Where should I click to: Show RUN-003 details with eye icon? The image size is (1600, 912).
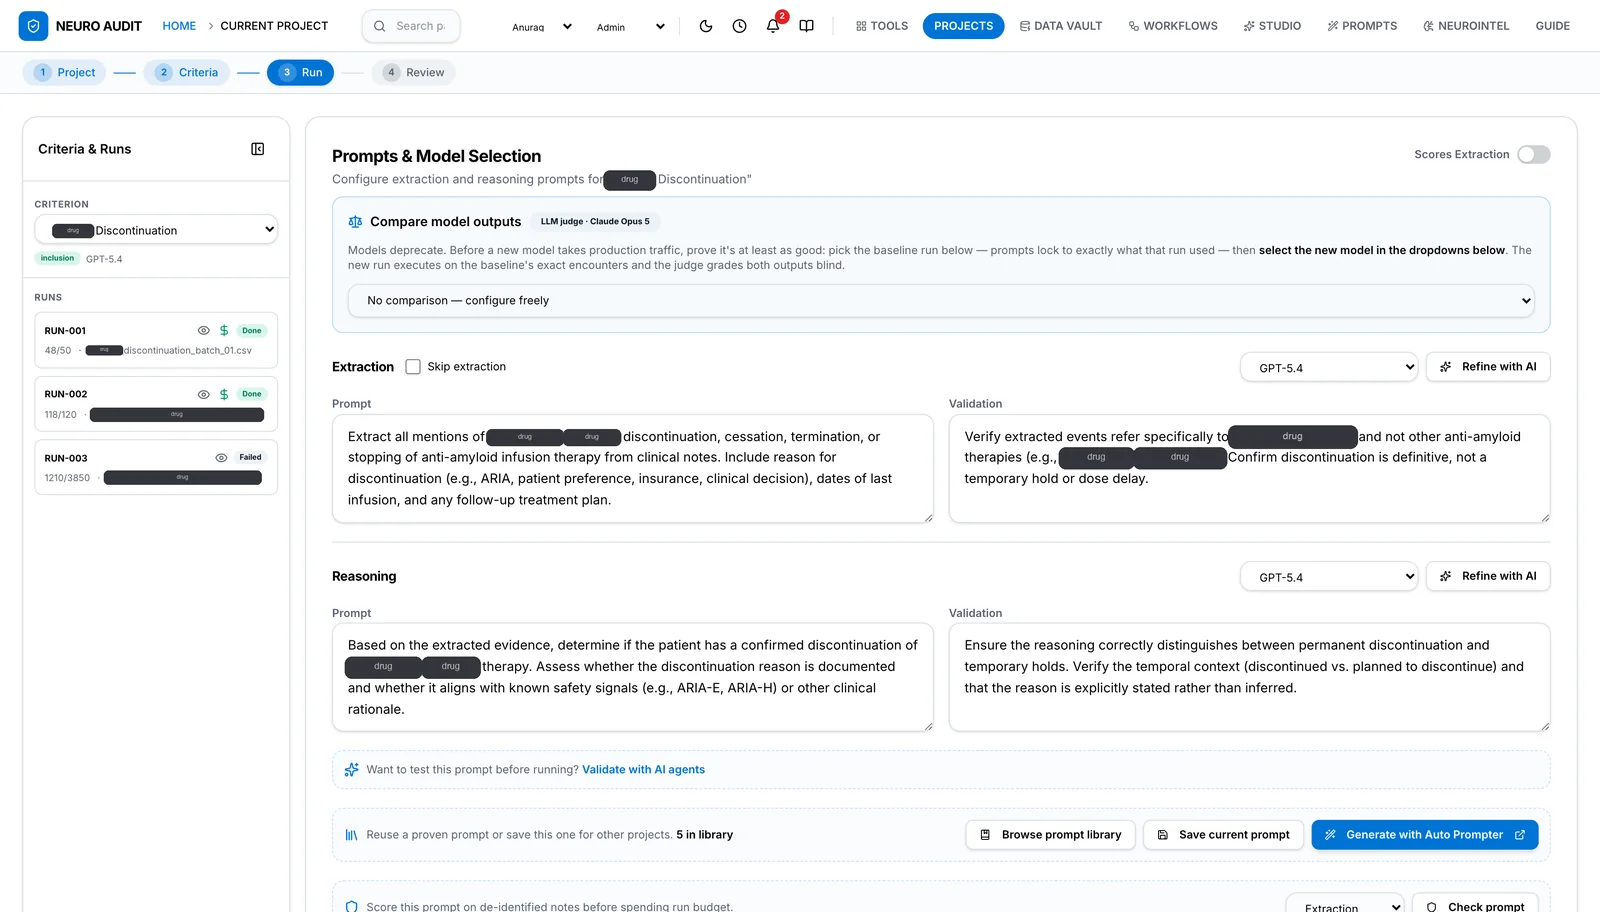(x=221, y=458)
